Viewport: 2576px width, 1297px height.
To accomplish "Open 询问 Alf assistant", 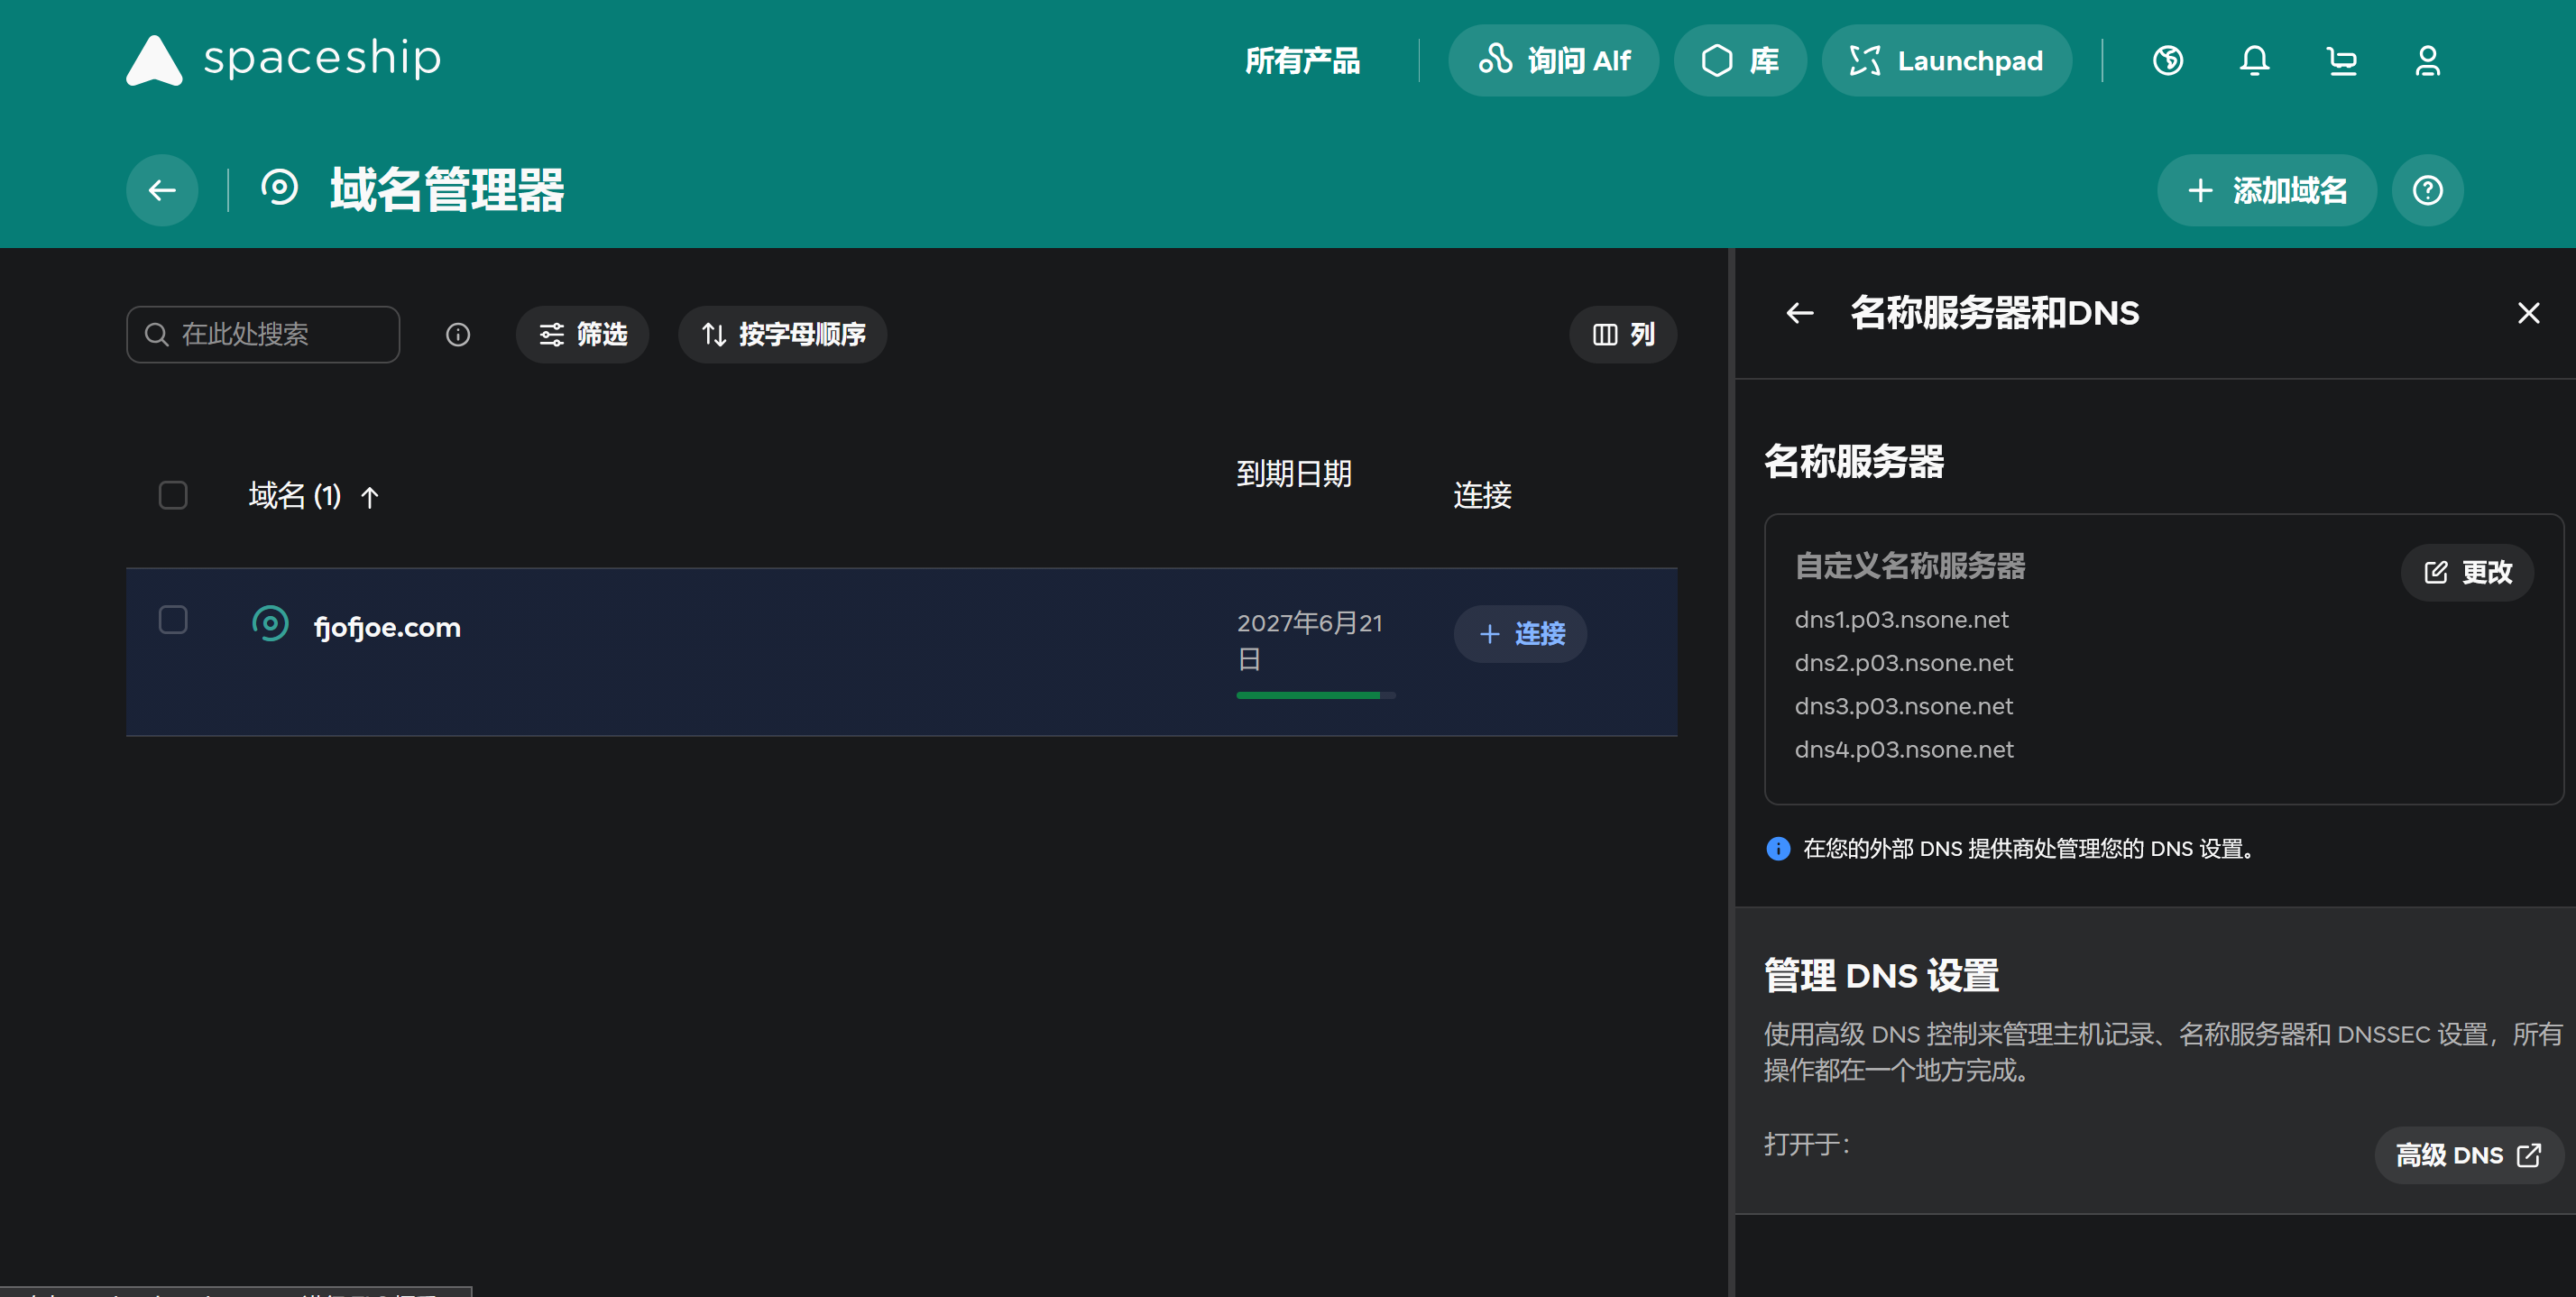I will (x=1554, y=61).
